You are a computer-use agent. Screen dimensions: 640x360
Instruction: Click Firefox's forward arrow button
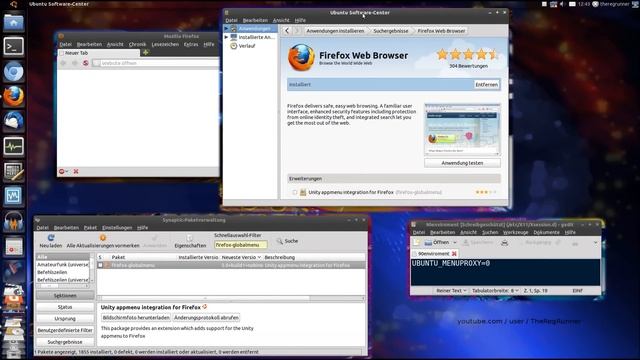point(74,63)
